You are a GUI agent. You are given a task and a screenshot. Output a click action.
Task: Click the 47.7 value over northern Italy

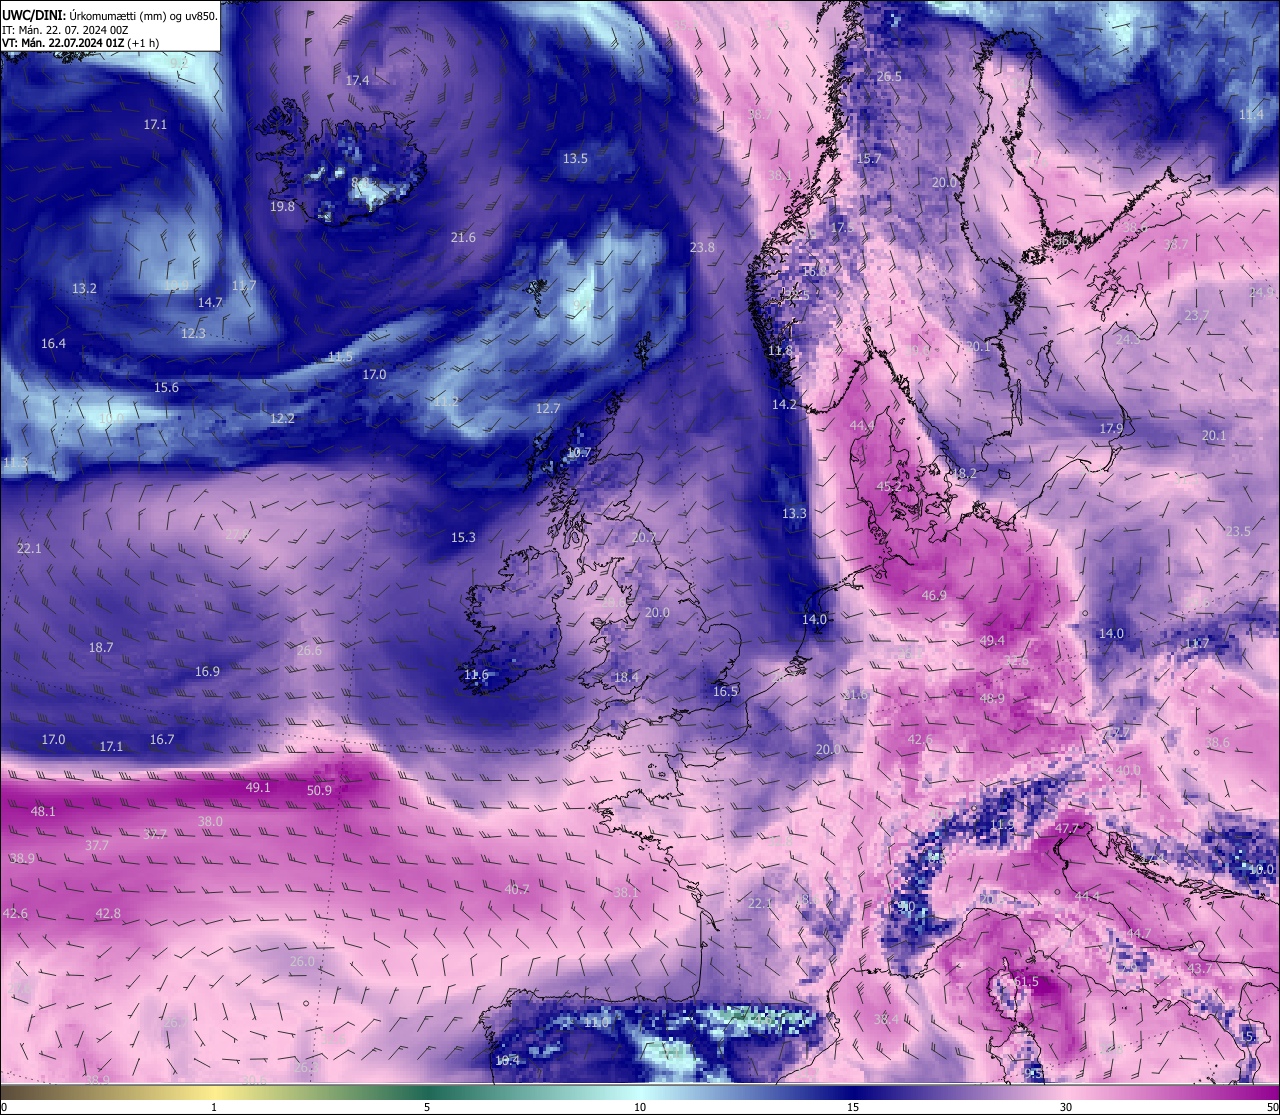[1067, 828]
